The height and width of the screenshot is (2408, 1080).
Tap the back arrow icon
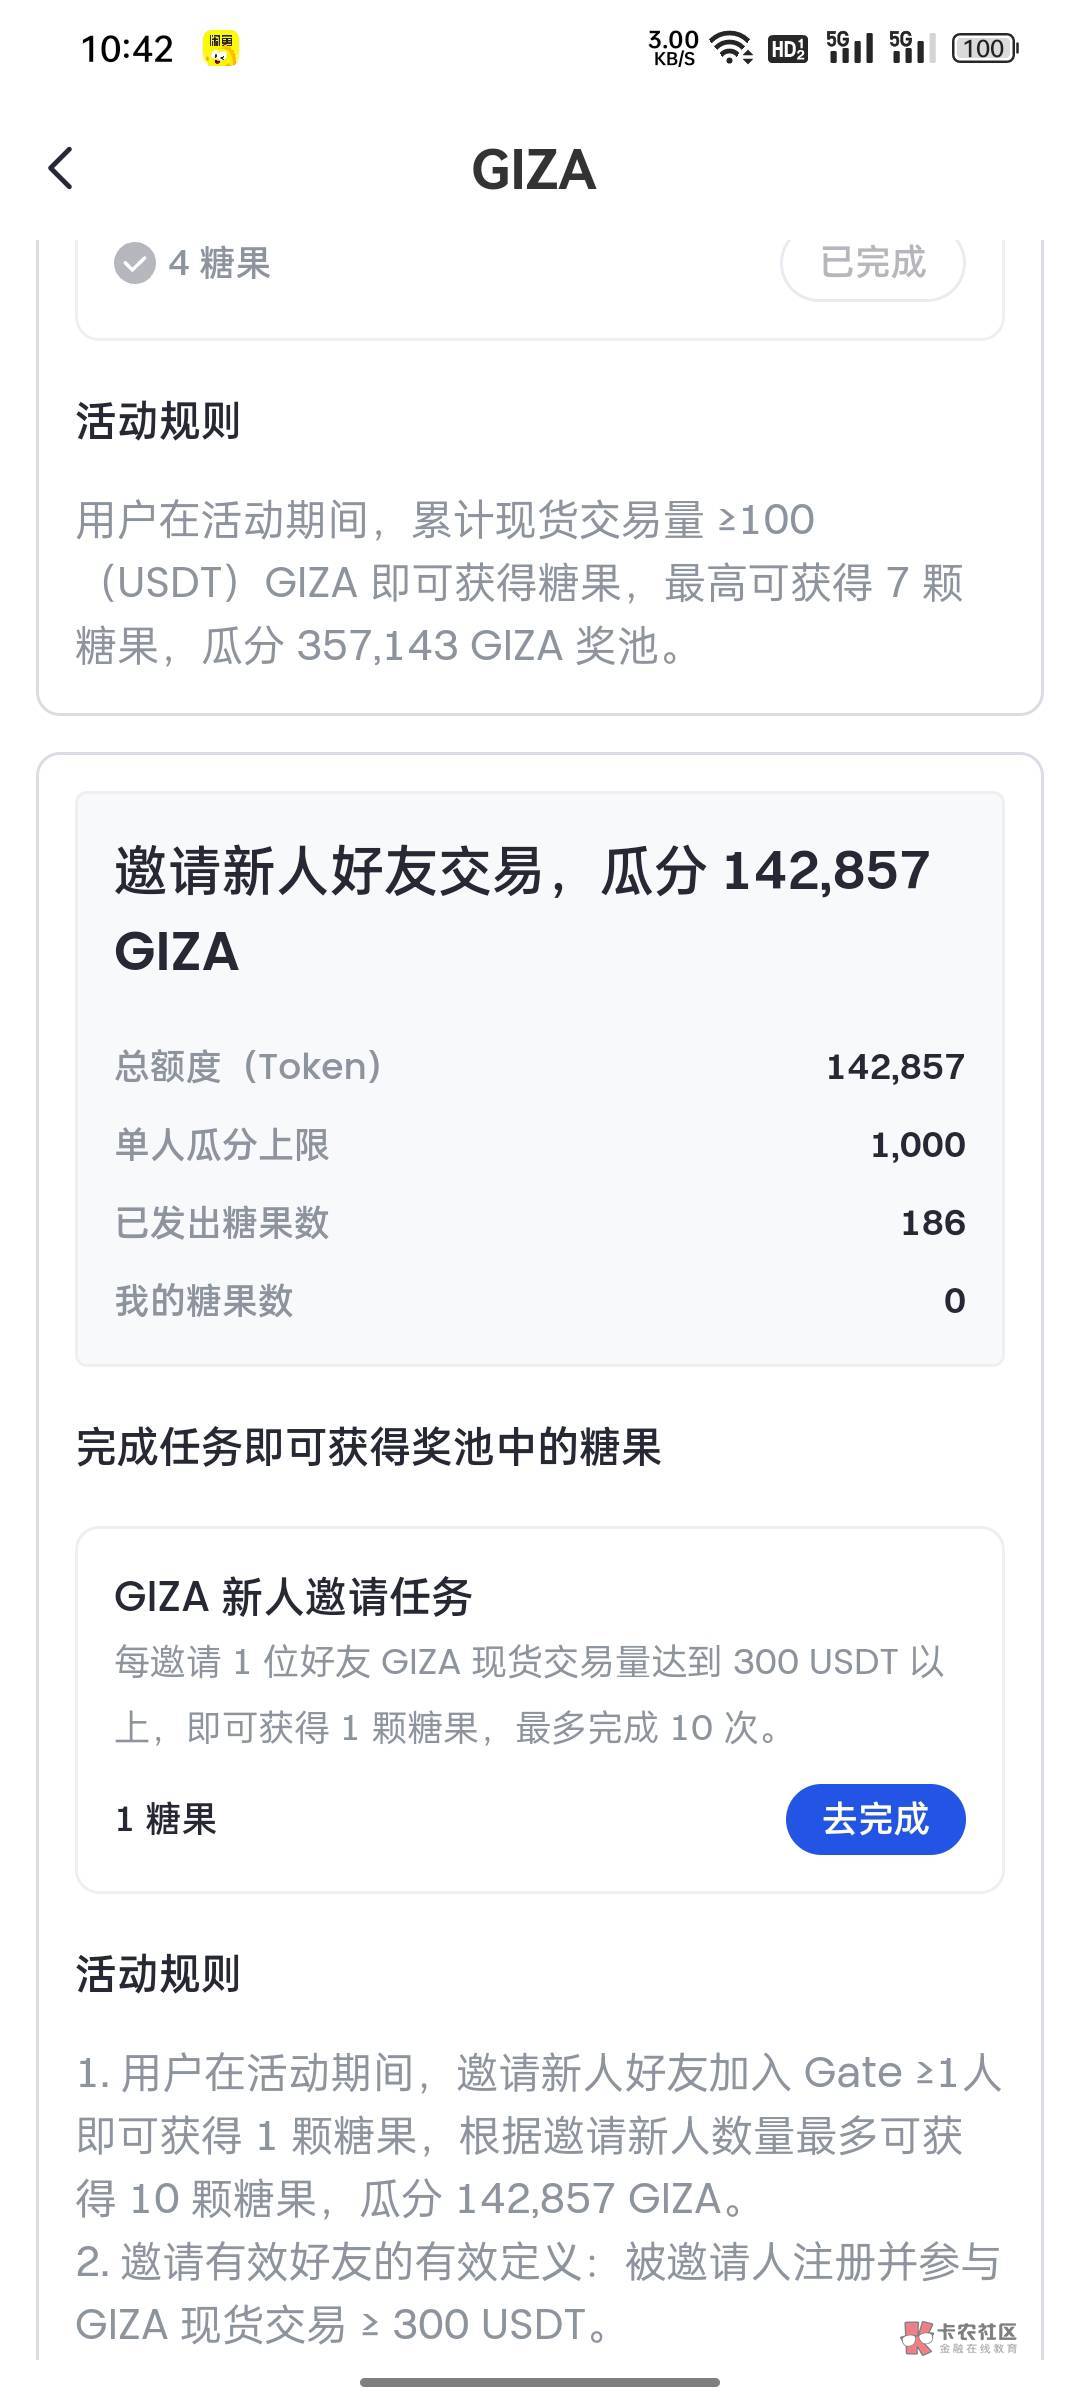click(x=61, y=168)
